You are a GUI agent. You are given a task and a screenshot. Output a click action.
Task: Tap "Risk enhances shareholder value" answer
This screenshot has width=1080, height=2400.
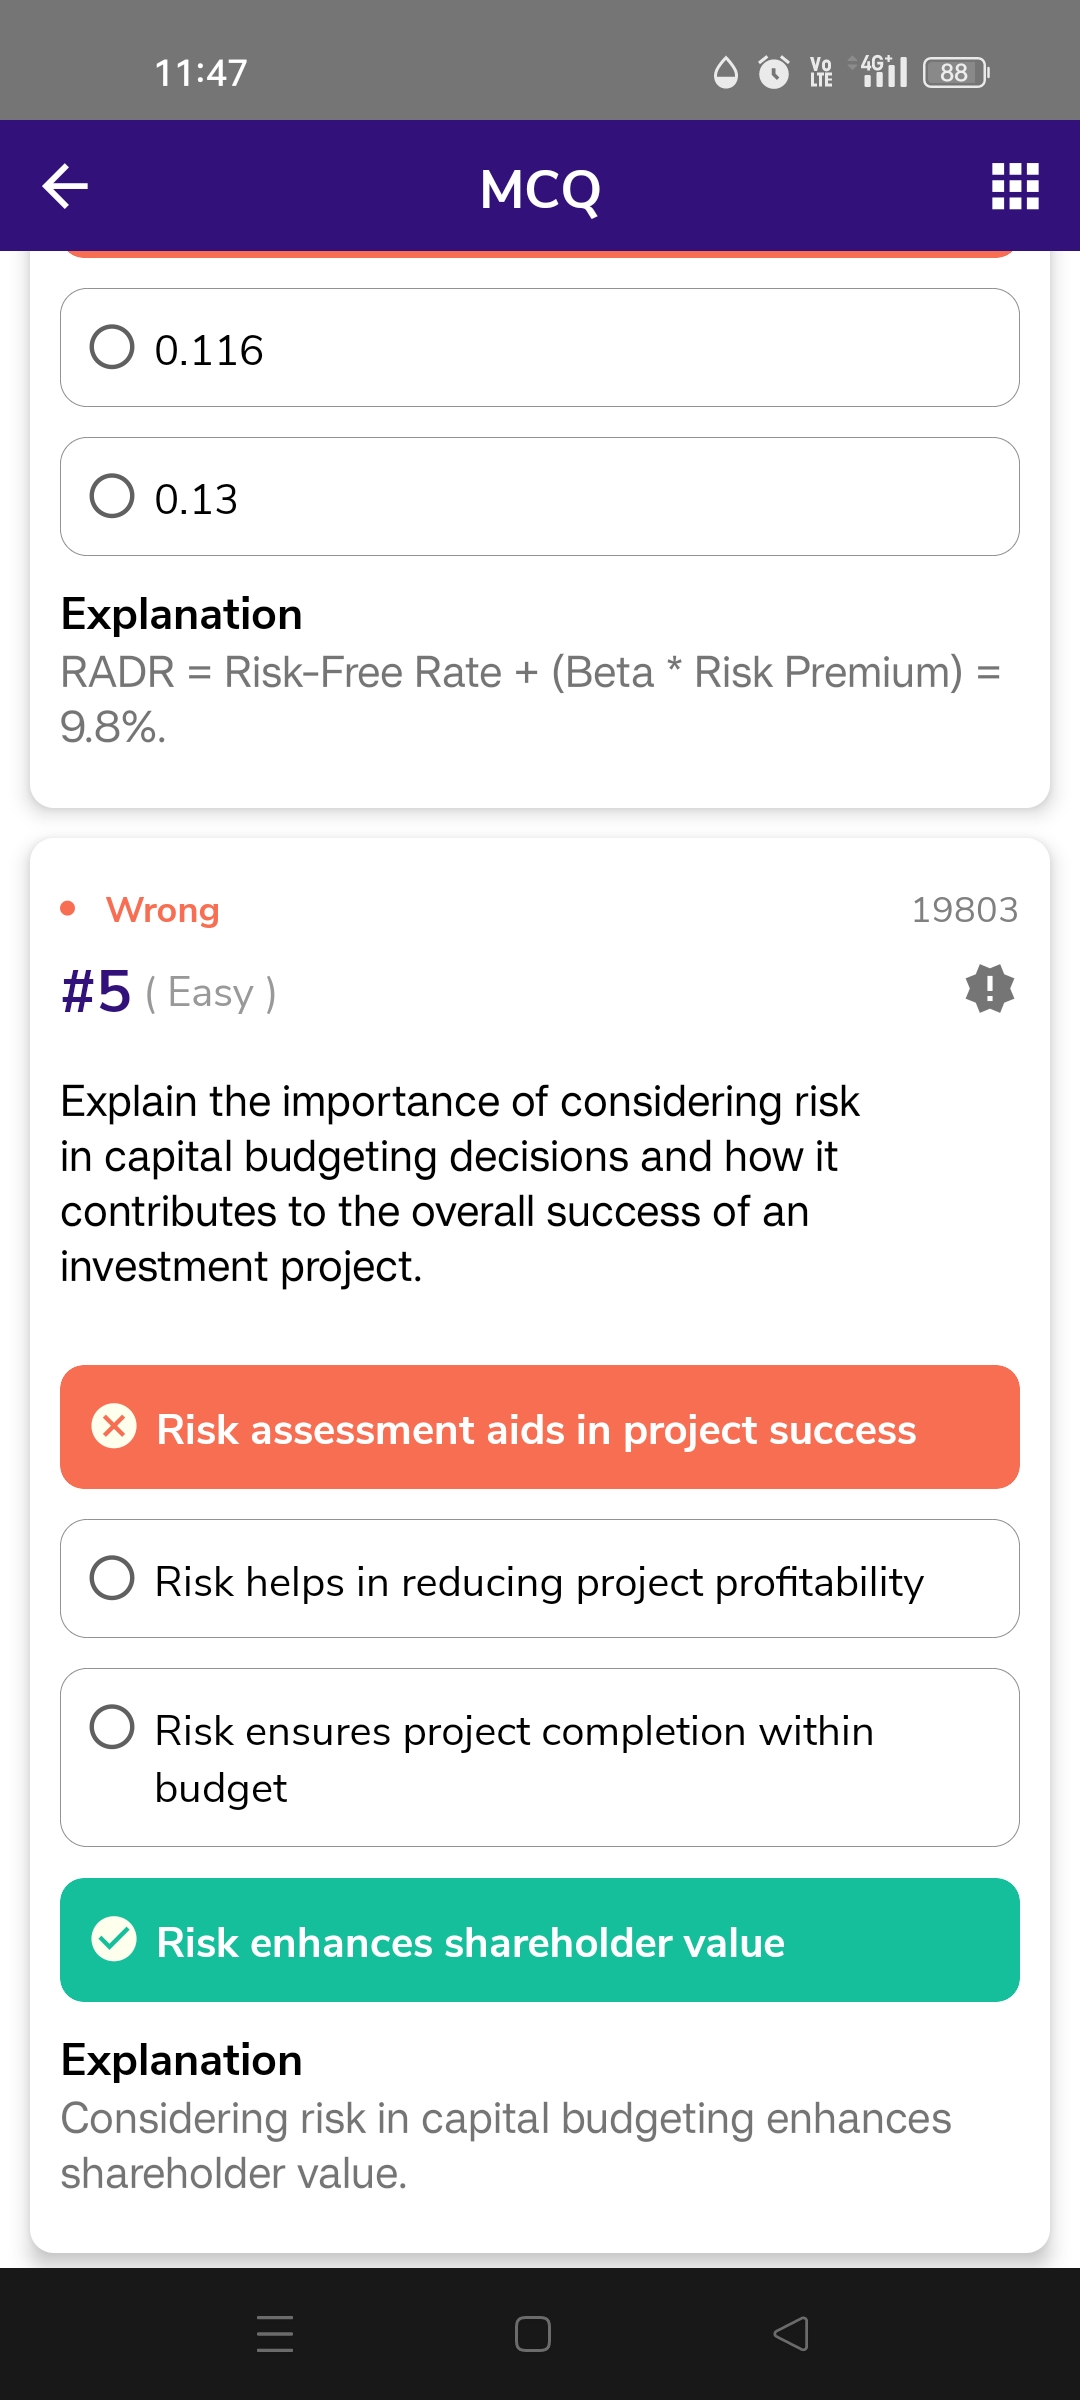click(540, 1940)
